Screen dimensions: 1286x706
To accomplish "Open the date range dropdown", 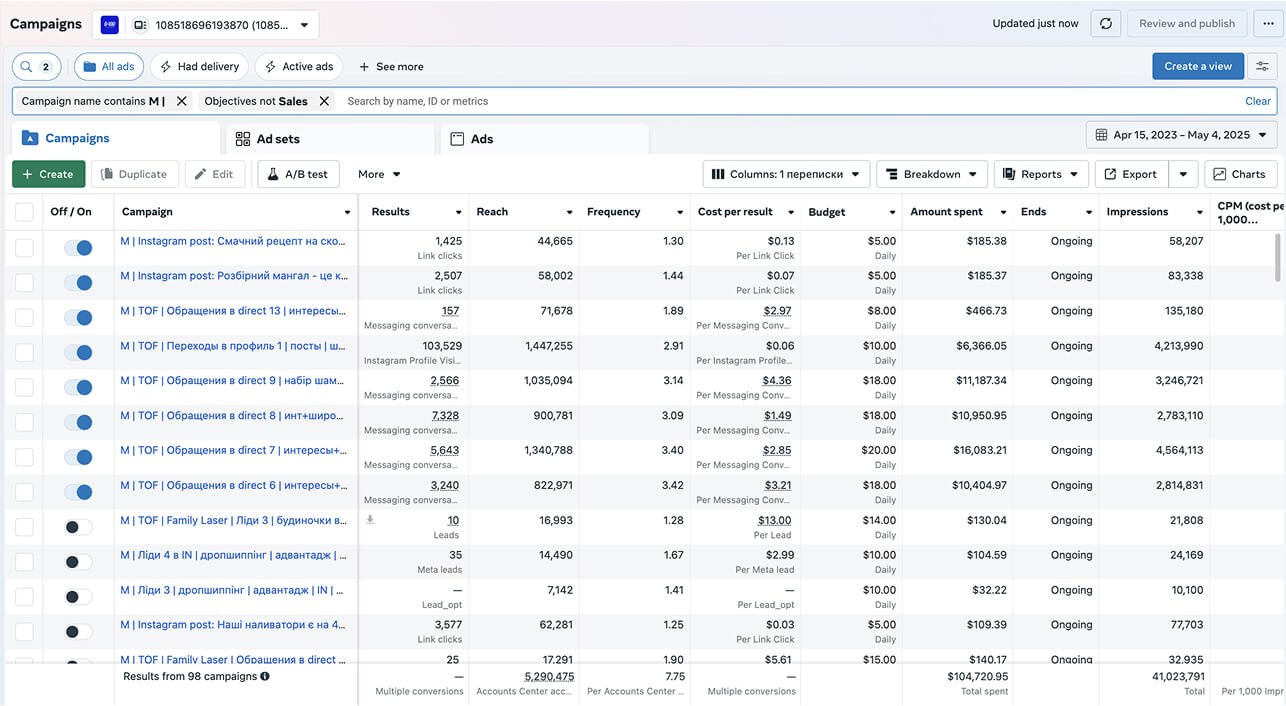I will (x=1181, y=135).
